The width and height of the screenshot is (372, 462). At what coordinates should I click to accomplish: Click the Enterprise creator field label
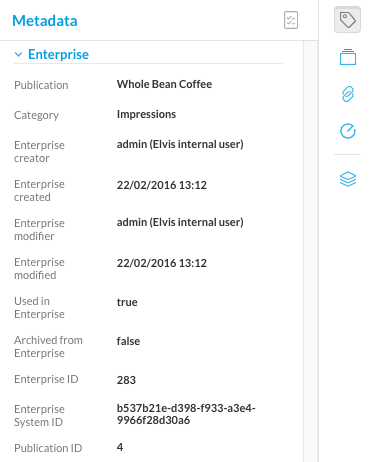(39, 152)
